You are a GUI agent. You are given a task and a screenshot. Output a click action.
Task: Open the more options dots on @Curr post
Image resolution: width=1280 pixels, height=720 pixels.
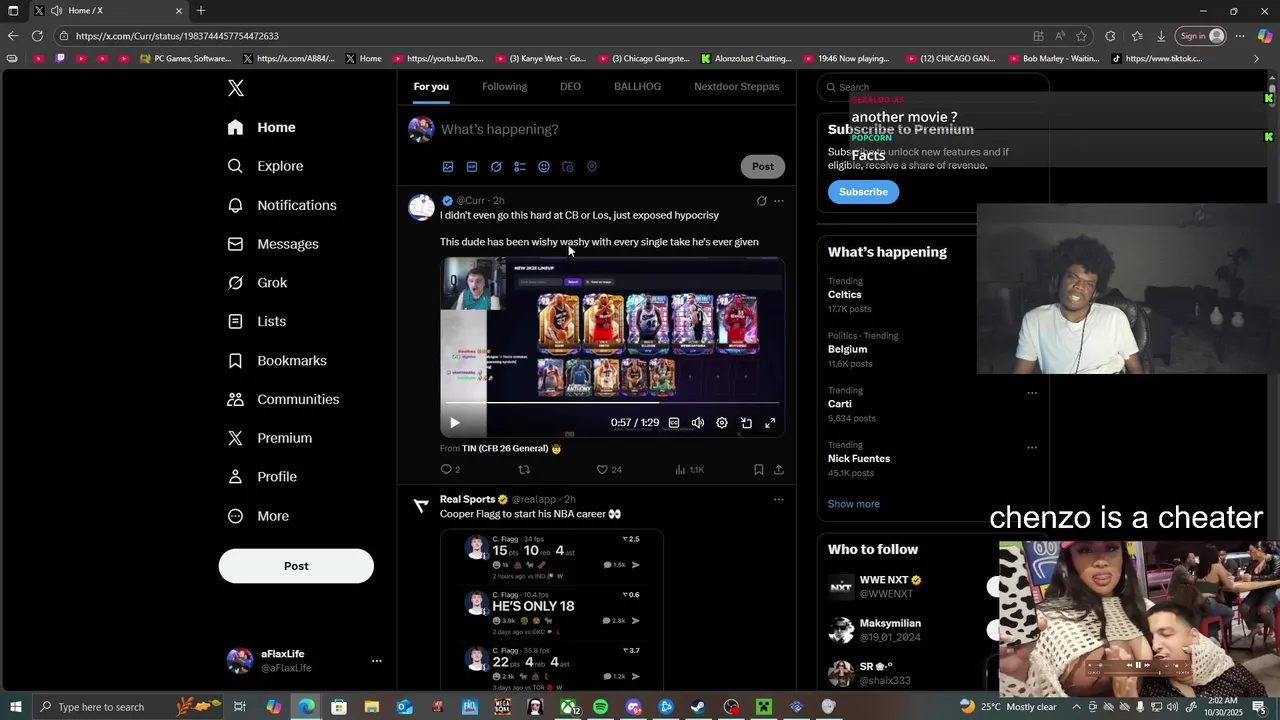[779, 201]
